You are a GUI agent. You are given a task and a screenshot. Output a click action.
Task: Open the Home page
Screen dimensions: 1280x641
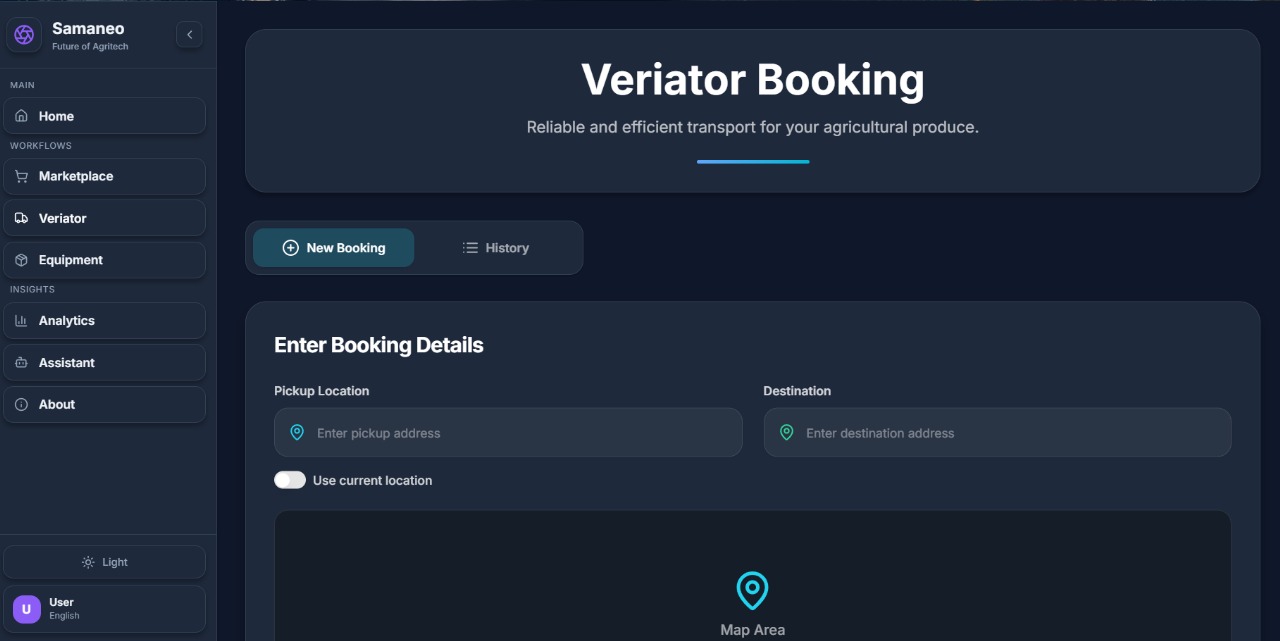104,116
